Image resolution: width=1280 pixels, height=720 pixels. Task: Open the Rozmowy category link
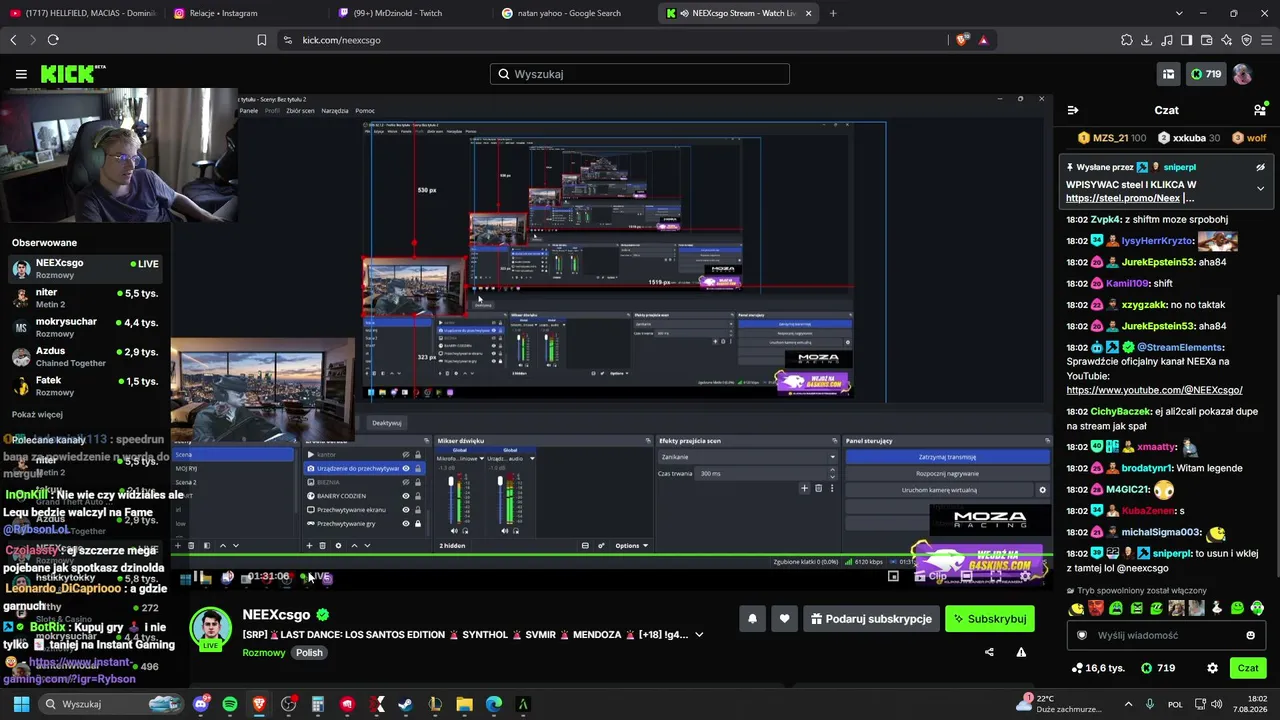pos(264,653)
